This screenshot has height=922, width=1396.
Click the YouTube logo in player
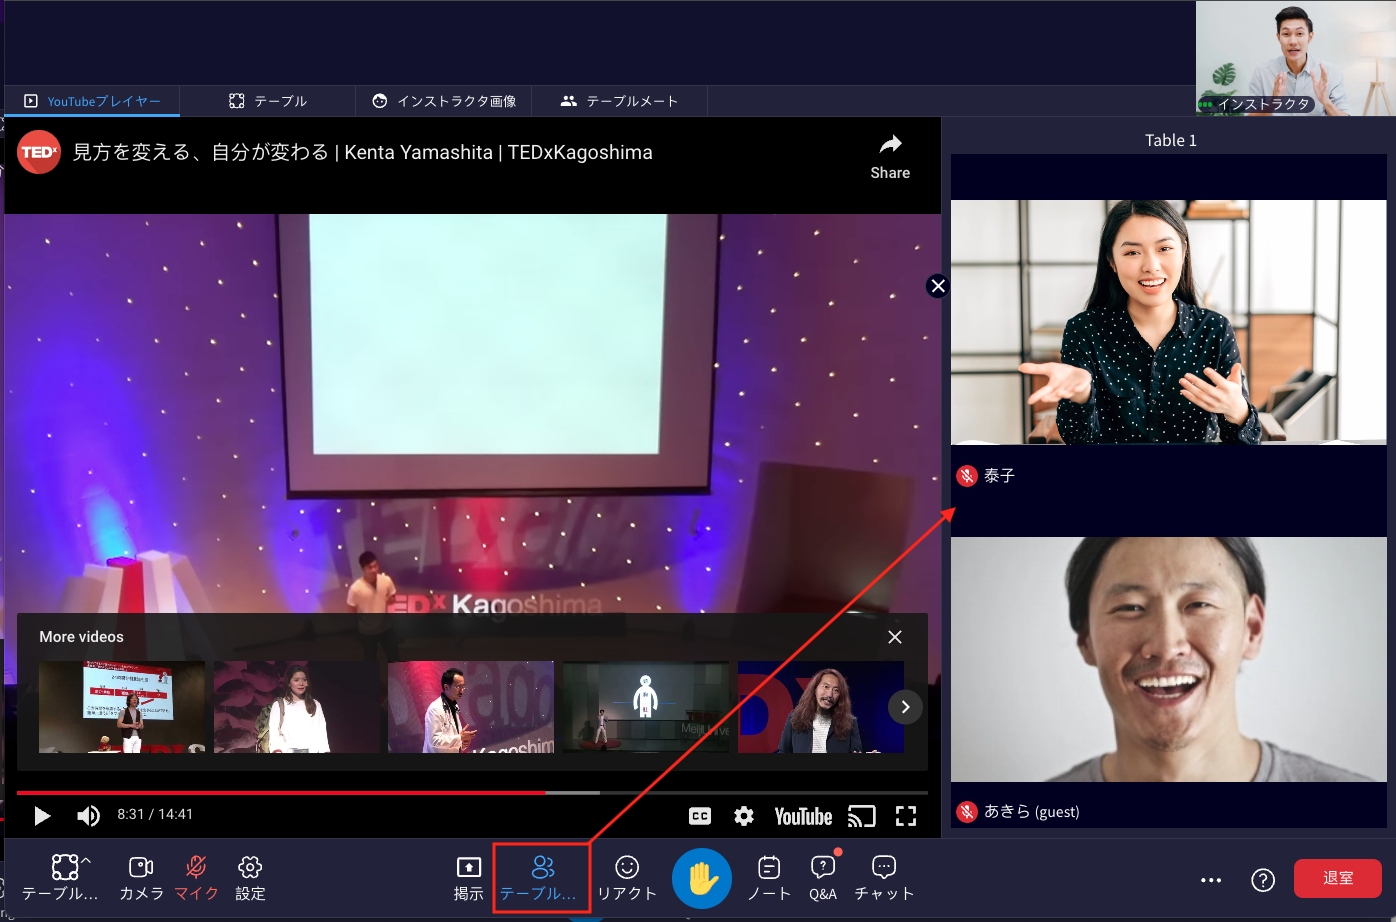(803, 817)
